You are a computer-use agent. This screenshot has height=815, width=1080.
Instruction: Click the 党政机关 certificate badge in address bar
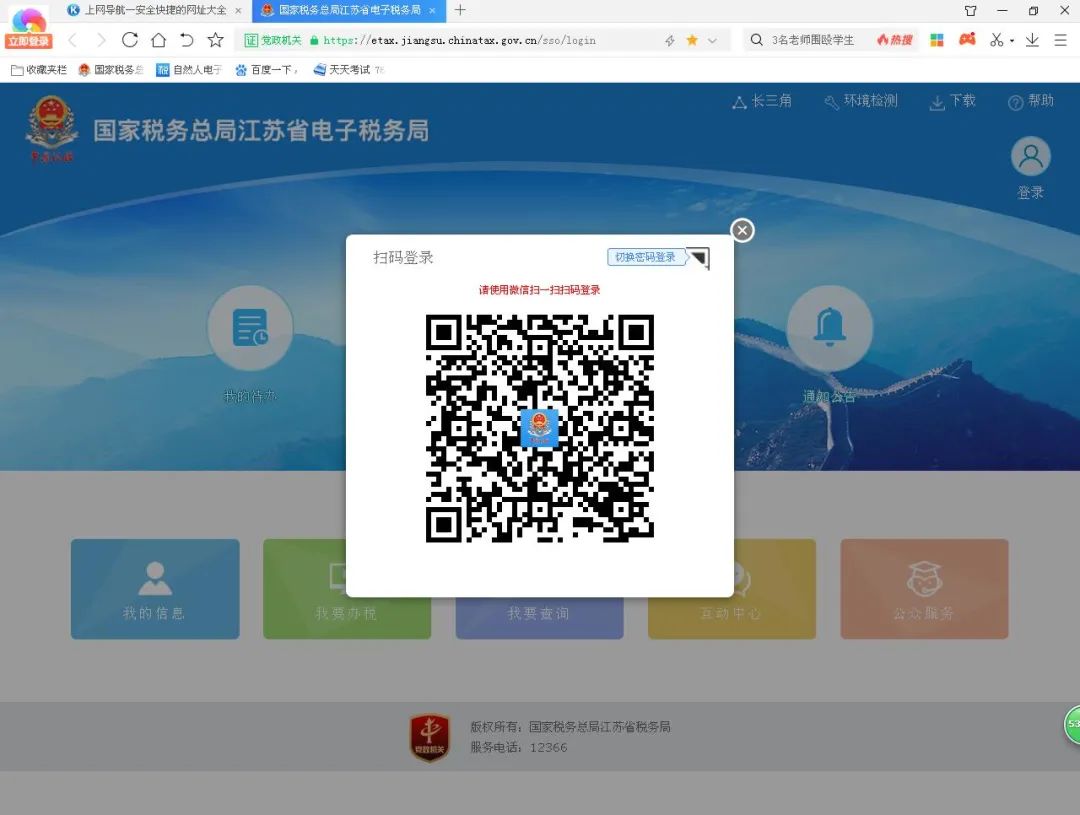273,41
